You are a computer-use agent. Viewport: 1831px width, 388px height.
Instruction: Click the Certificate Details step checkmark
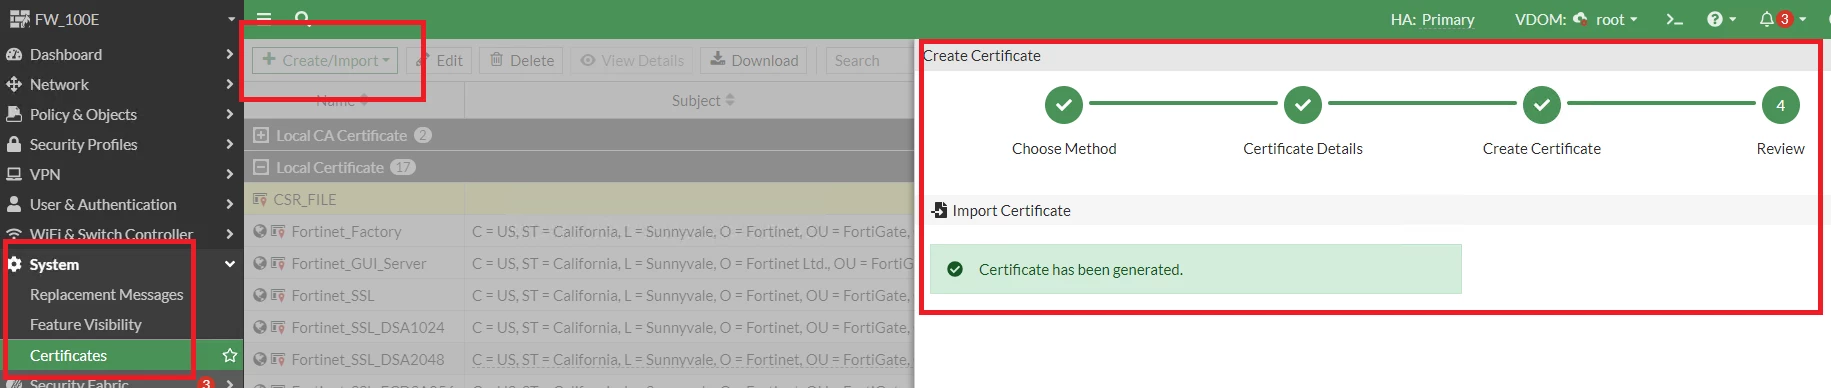click(1303, 105)
